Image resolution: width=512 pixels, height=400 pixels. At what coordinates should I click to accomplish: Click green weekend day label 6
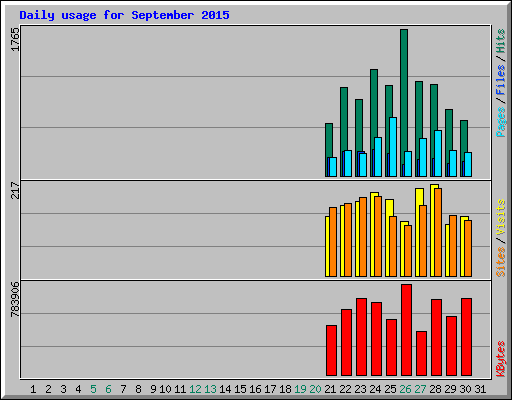108,389
